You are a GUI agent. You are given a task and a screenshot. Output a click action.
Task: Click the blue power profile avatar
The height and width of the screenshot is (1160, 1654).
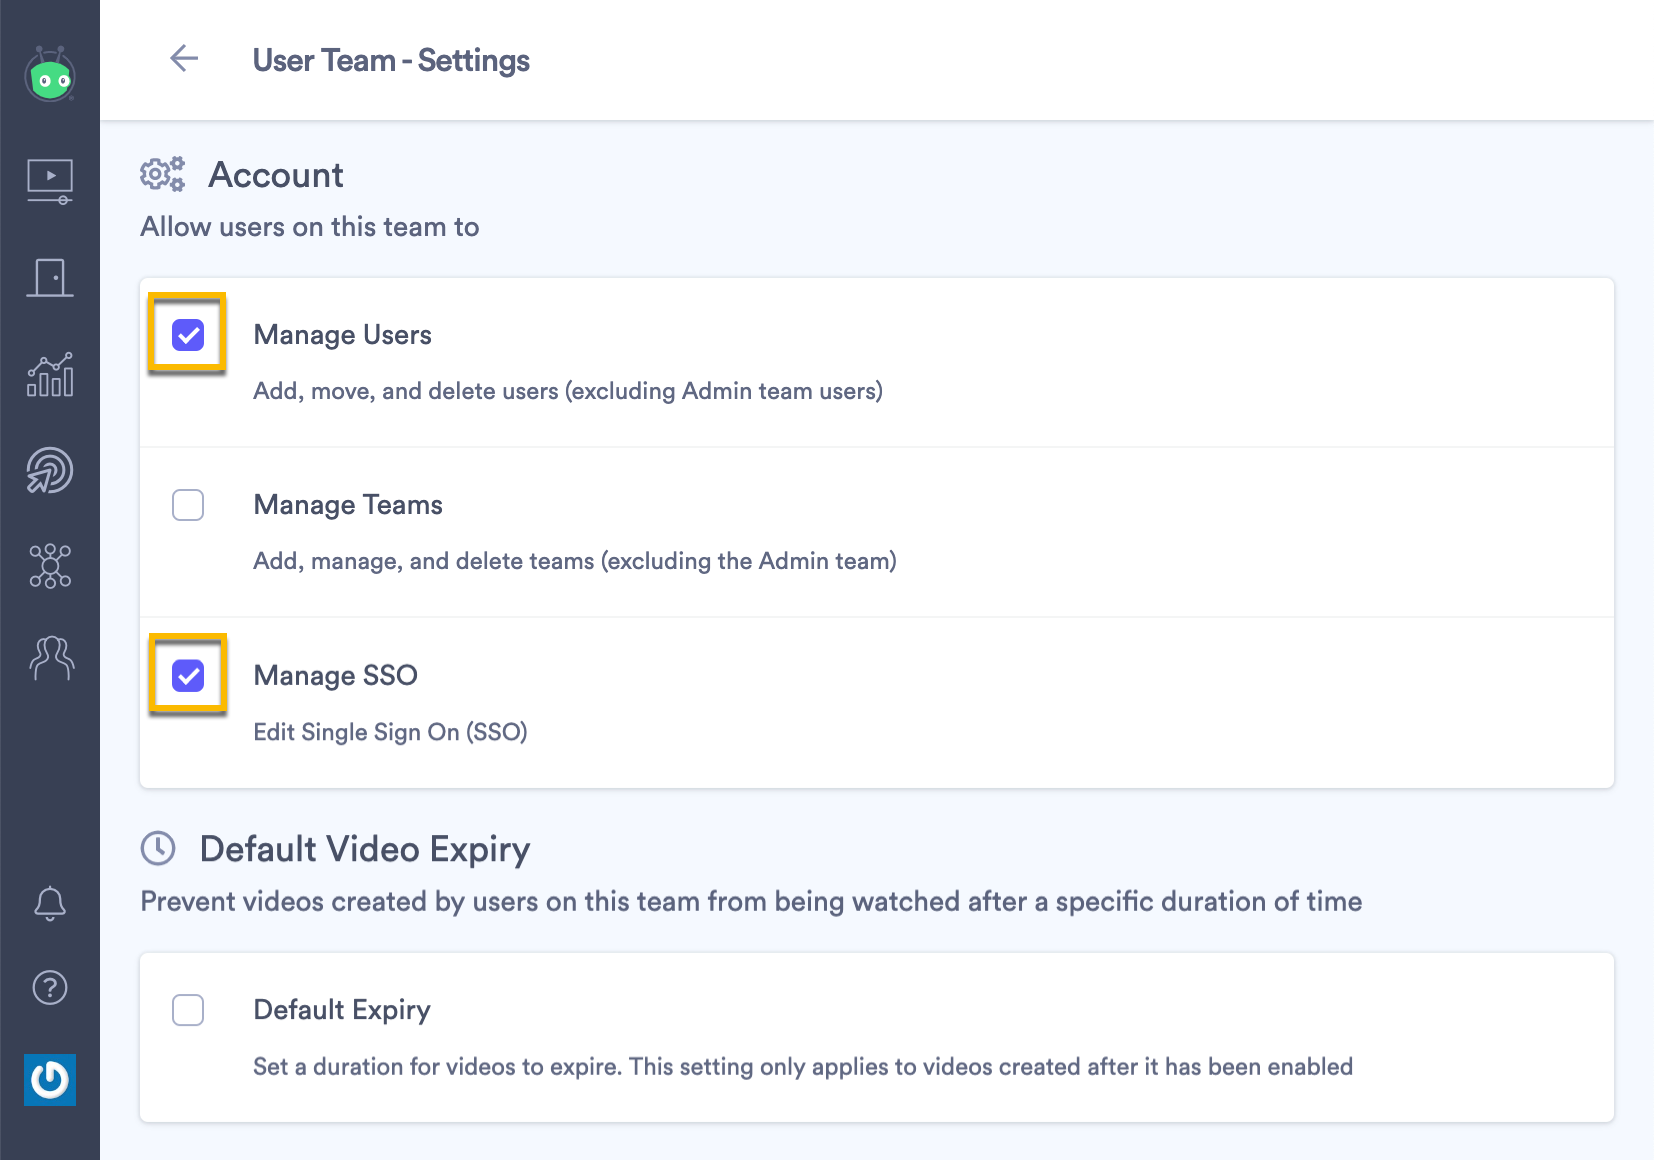(50, 1079)
